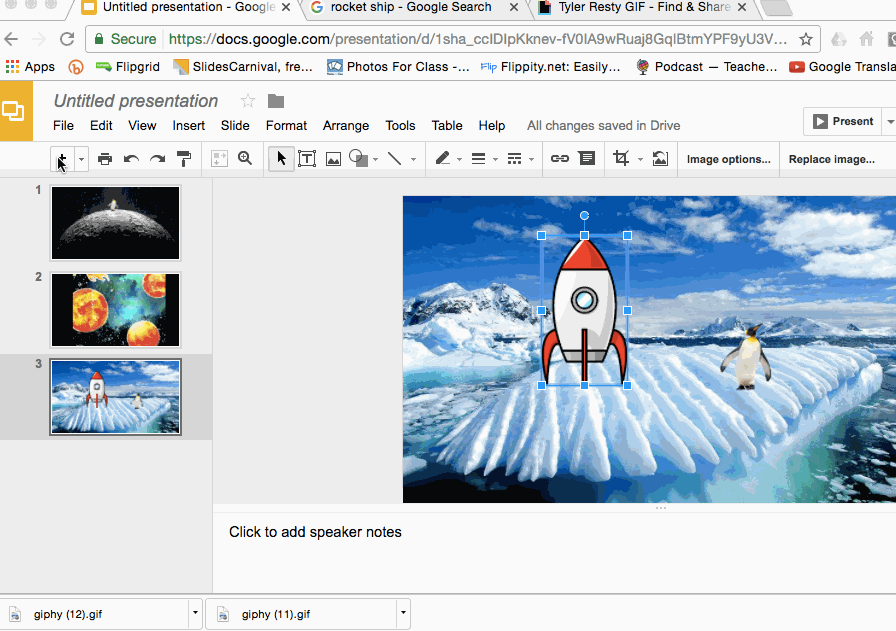Click the Insert link icon
The image size is (896, 631).
[560, 159]
